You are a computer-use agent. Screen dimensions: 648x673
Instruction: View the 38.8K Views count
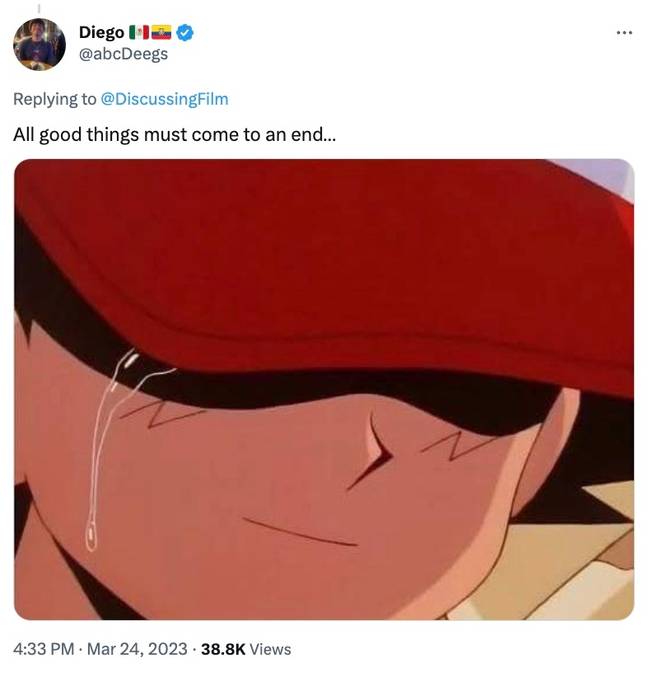[246, 649]
